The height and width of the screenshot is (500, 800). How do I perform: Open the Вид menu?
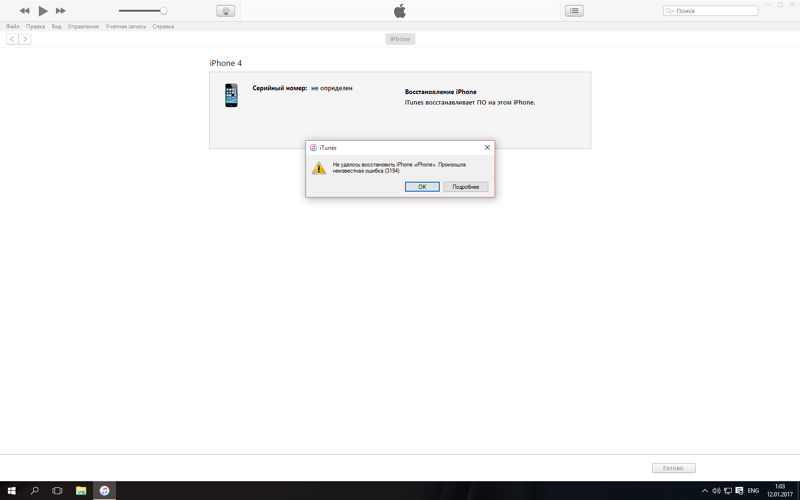pos(57,27)
